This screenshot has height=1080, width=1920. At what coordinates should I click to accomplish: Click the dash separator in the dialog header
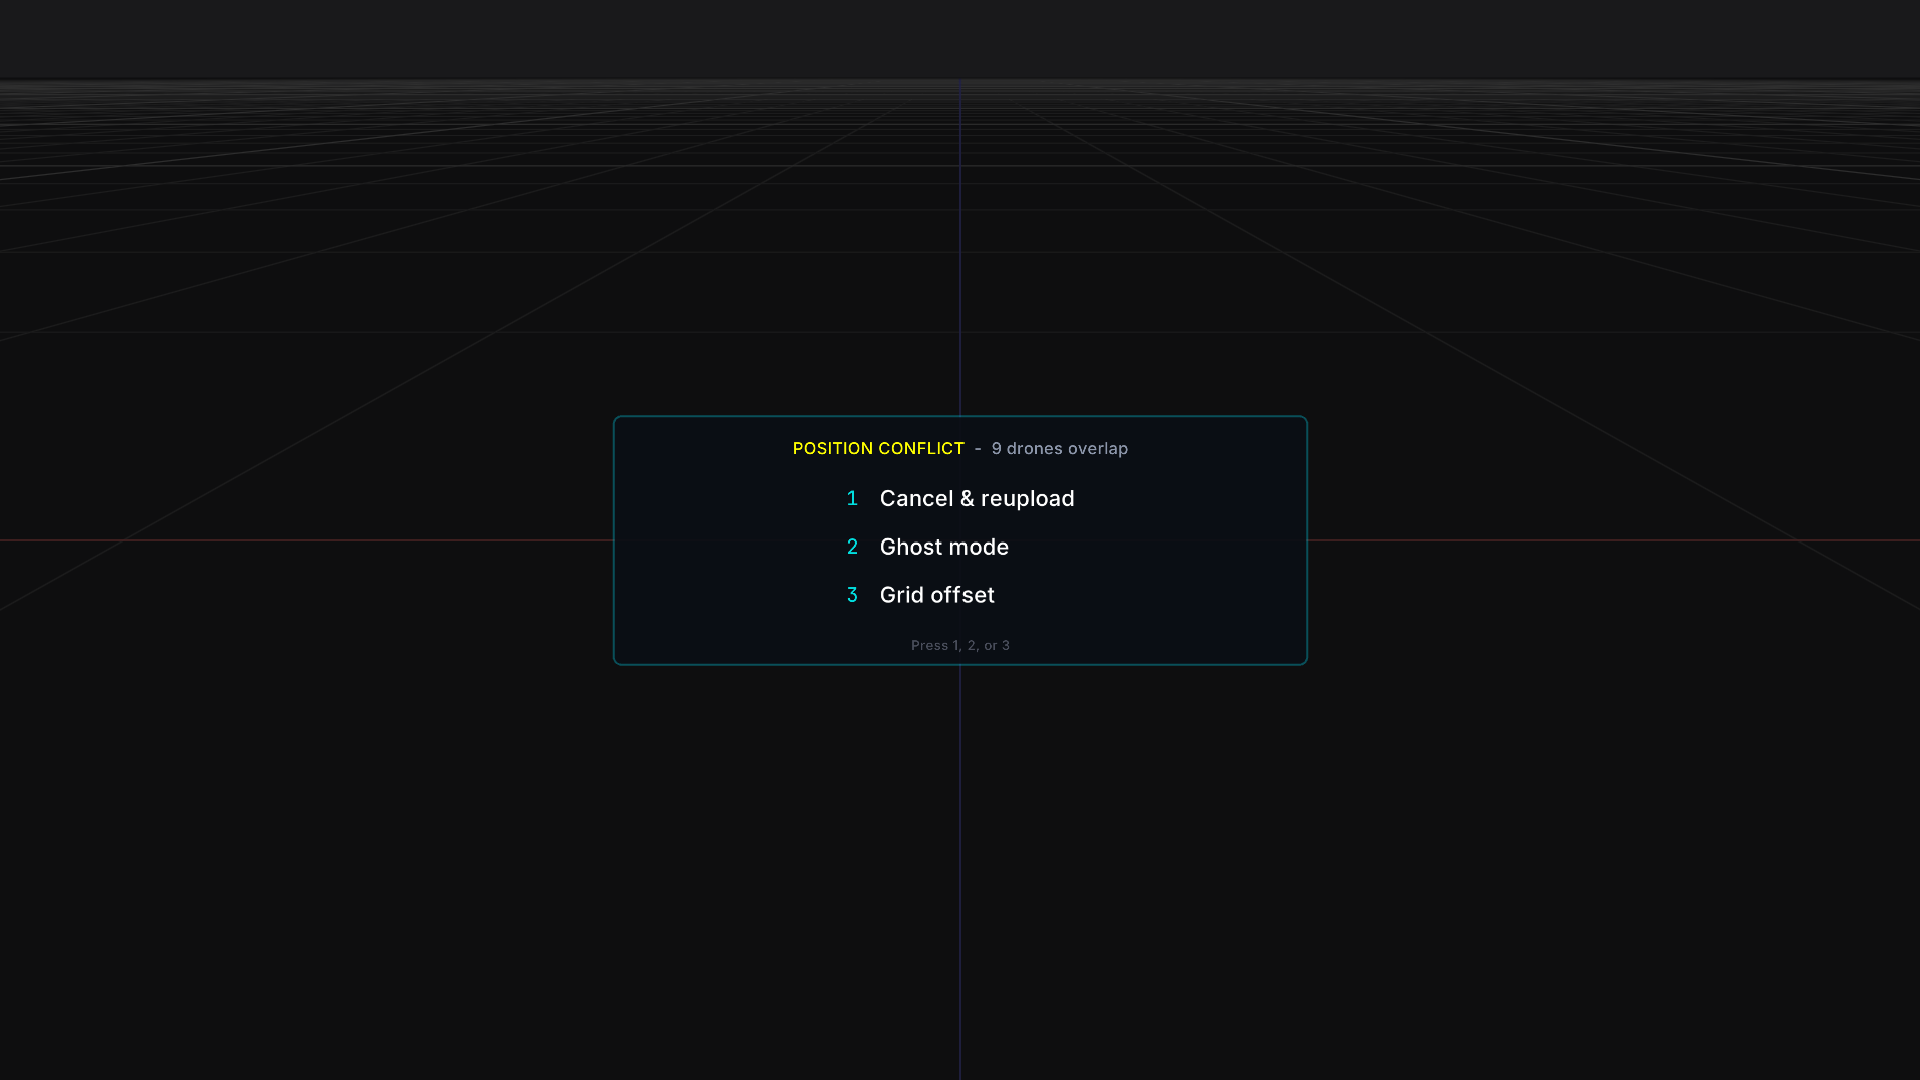click(x=978, y=449)
